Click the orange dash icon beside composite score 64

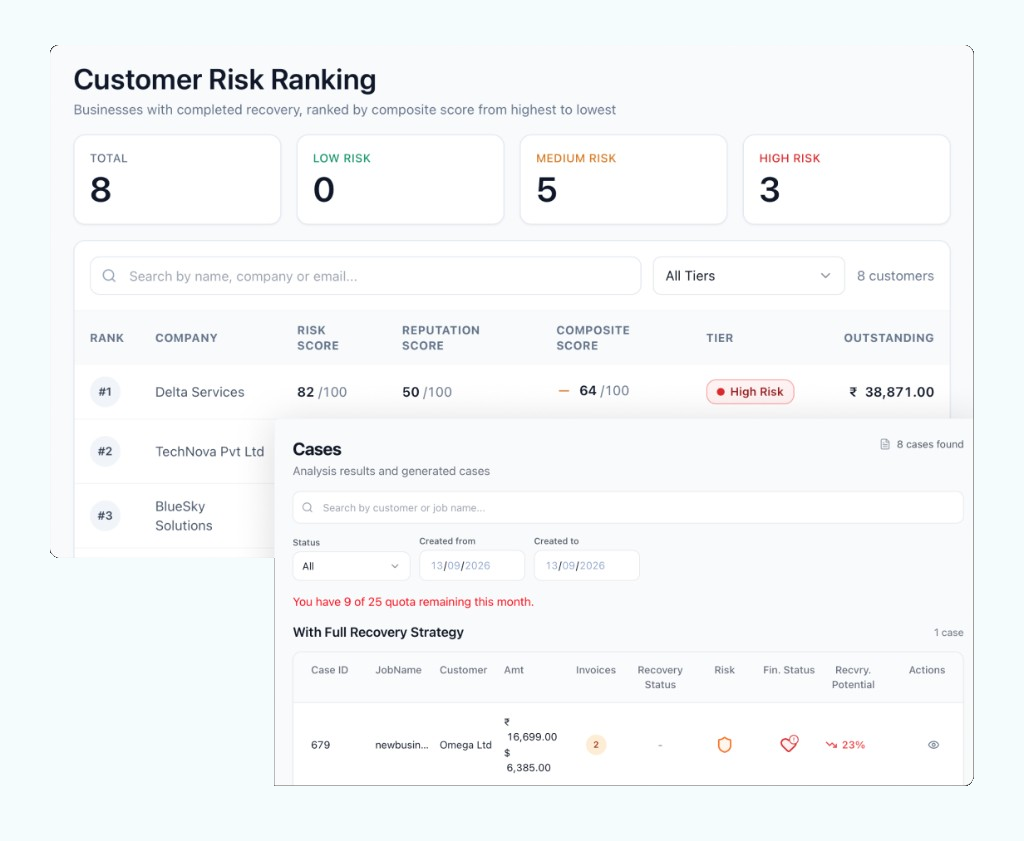coord(564,391)
